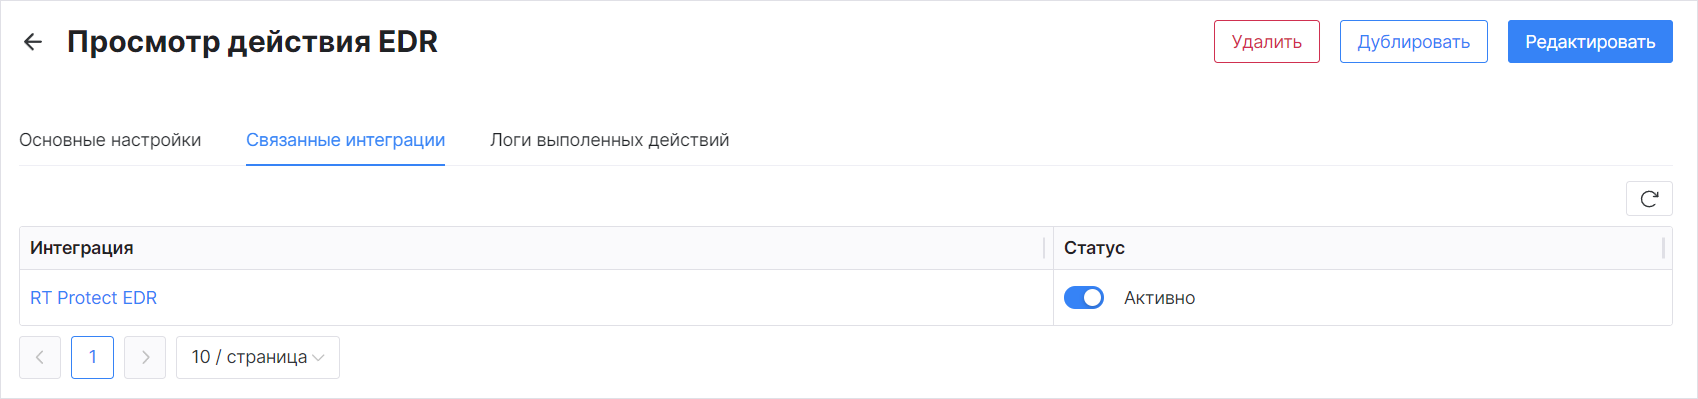Click the Статус column resize handle
The height and width of the screenshot is (399, 1698).
click(x=1663, y=248)
